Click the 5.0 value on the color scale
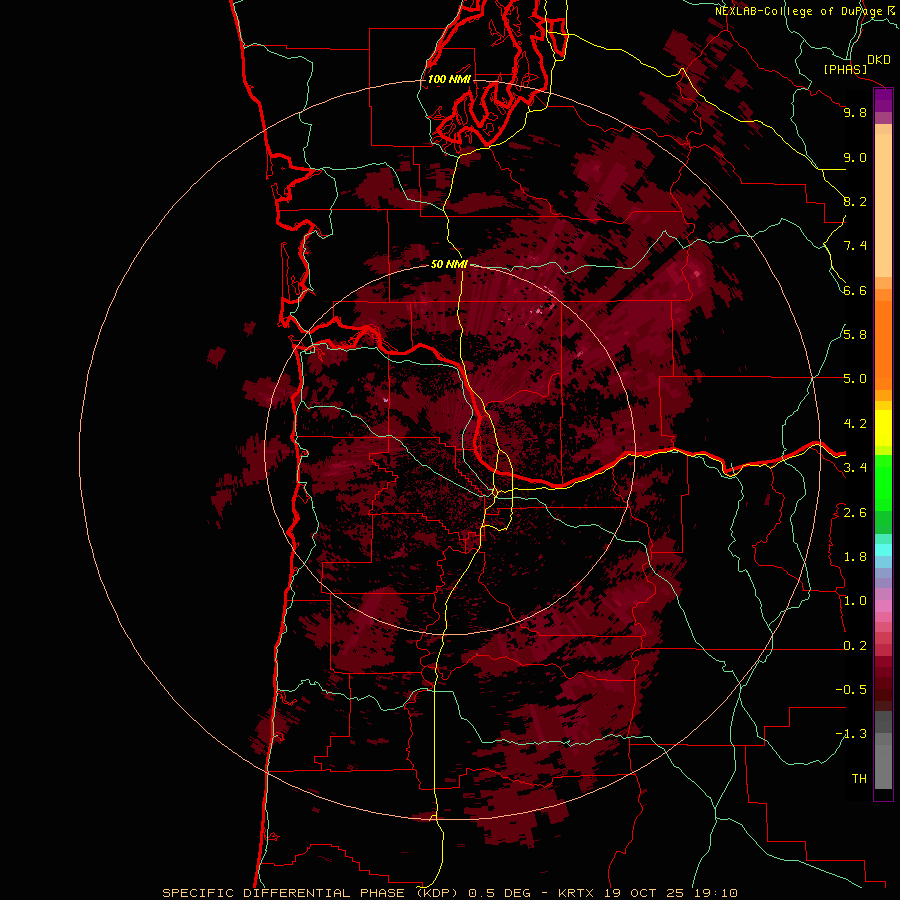 pyautogui.click(x=855, y=379)
